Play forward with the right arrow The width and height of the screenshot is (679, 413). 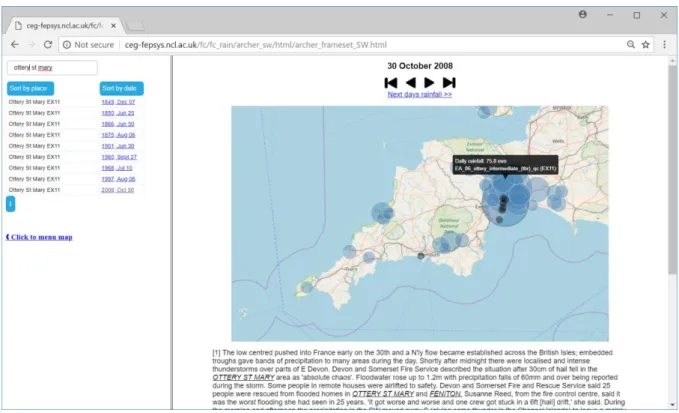click(x=429, y=83)
